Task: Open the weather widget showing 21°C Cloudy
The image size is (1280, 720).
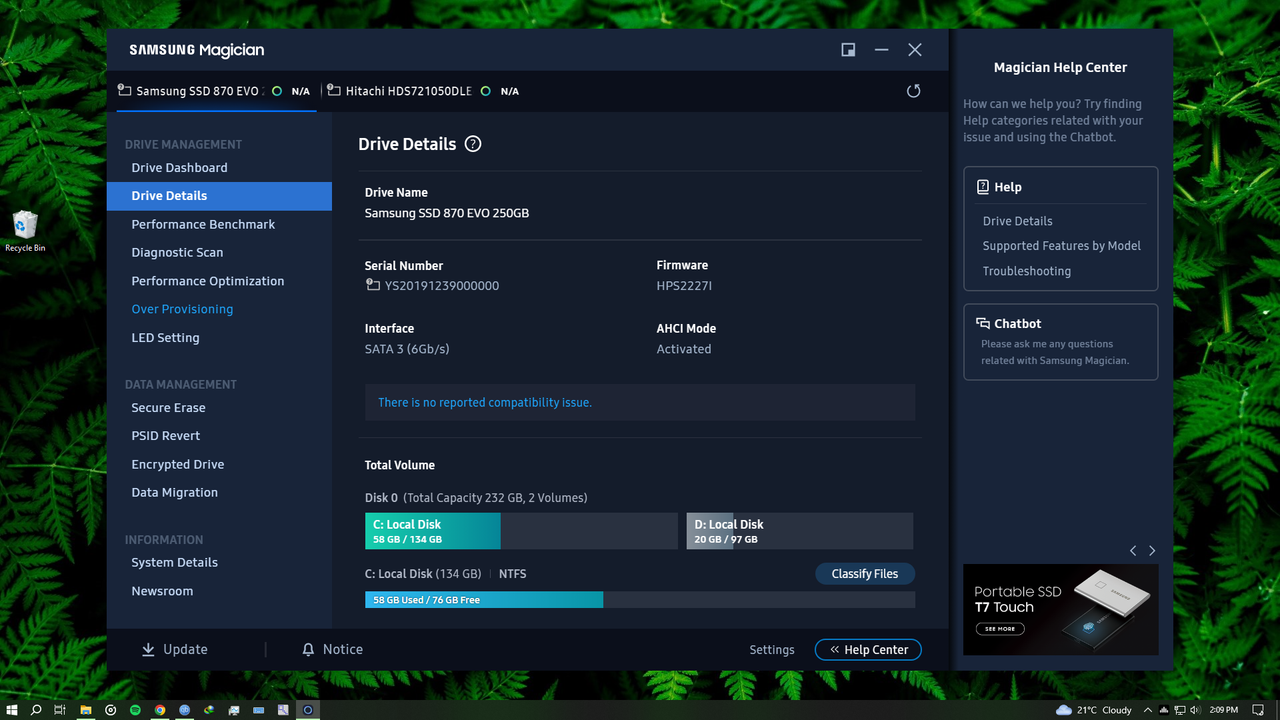Action: (x=1094, y=710)
